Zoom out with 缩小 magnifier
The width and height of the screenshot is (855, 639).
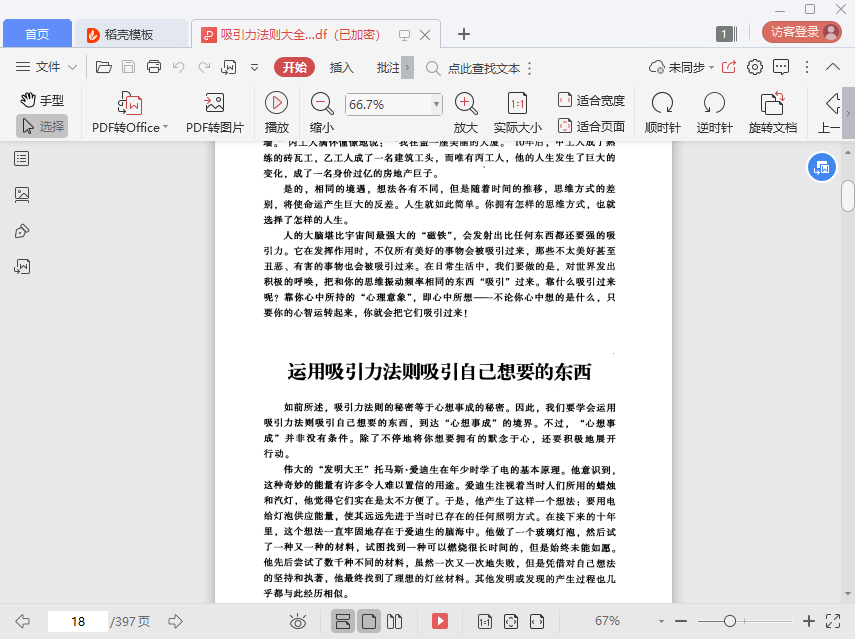pyautogui.click(x=322, y=113)
